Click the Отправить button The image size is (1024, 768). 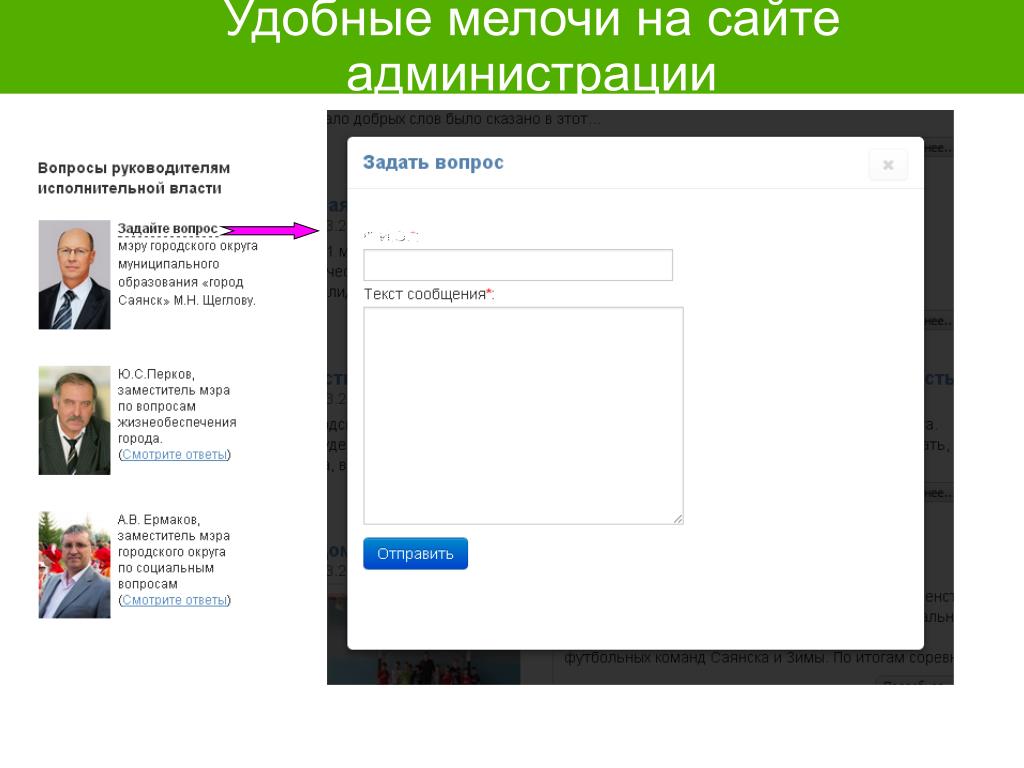(x=415, y=553)
